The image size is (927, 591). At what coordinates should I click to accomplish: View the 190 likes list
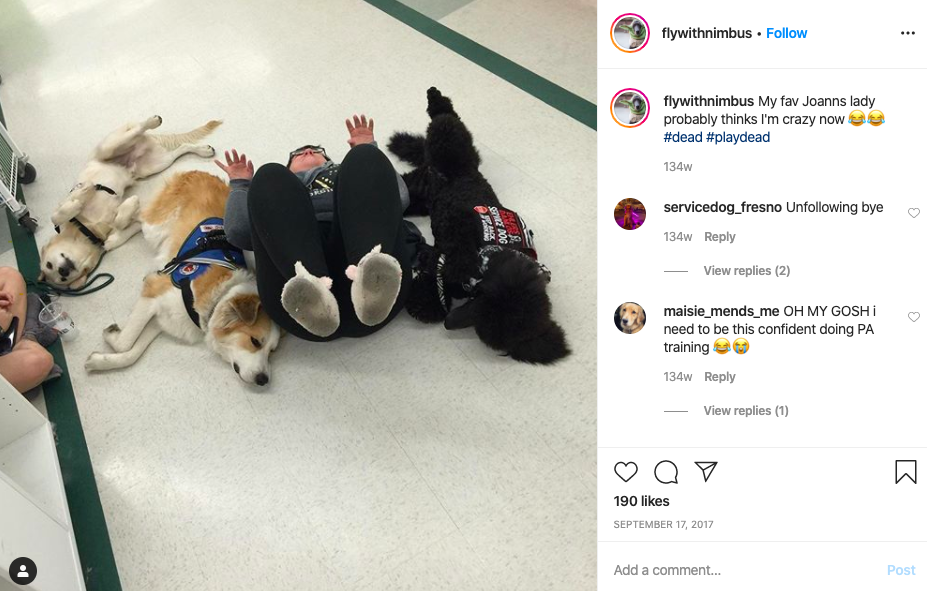(641, 501)
